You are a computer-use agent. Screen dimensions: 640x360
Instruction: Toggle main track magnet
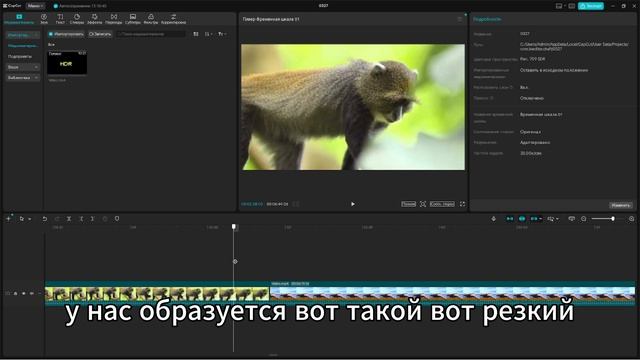tap(510, 219)
